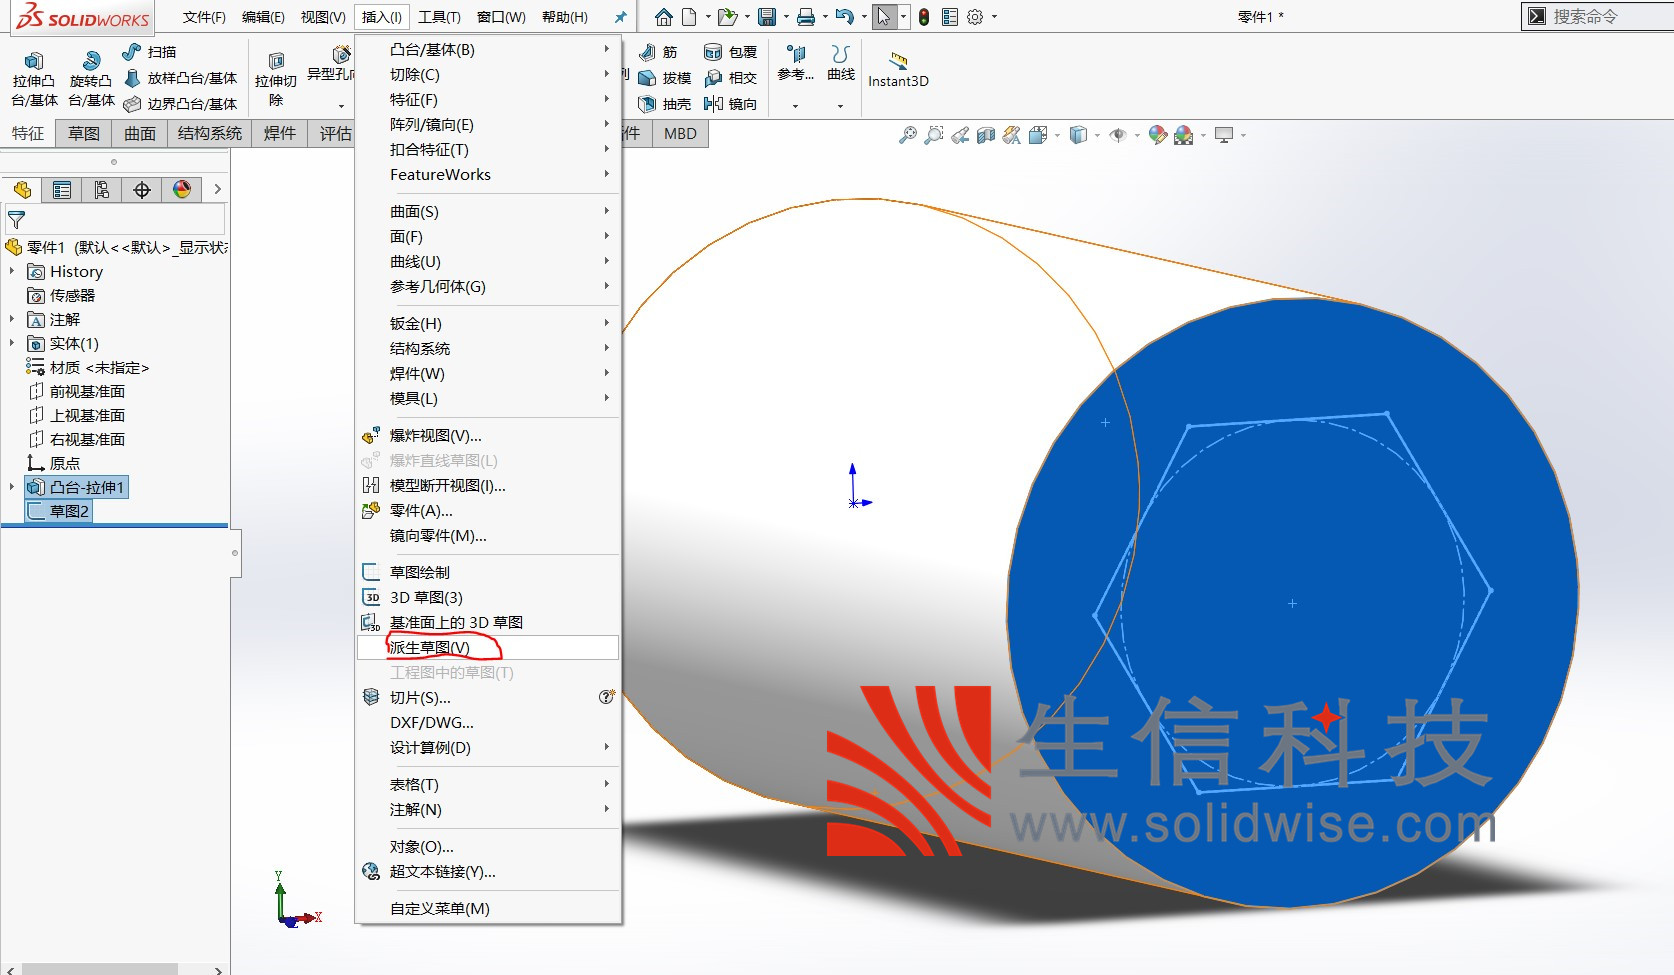Click the Zoom to Fit magnifier icon
The height and width of the screenshot is (975, 1674).
(907, 135)
